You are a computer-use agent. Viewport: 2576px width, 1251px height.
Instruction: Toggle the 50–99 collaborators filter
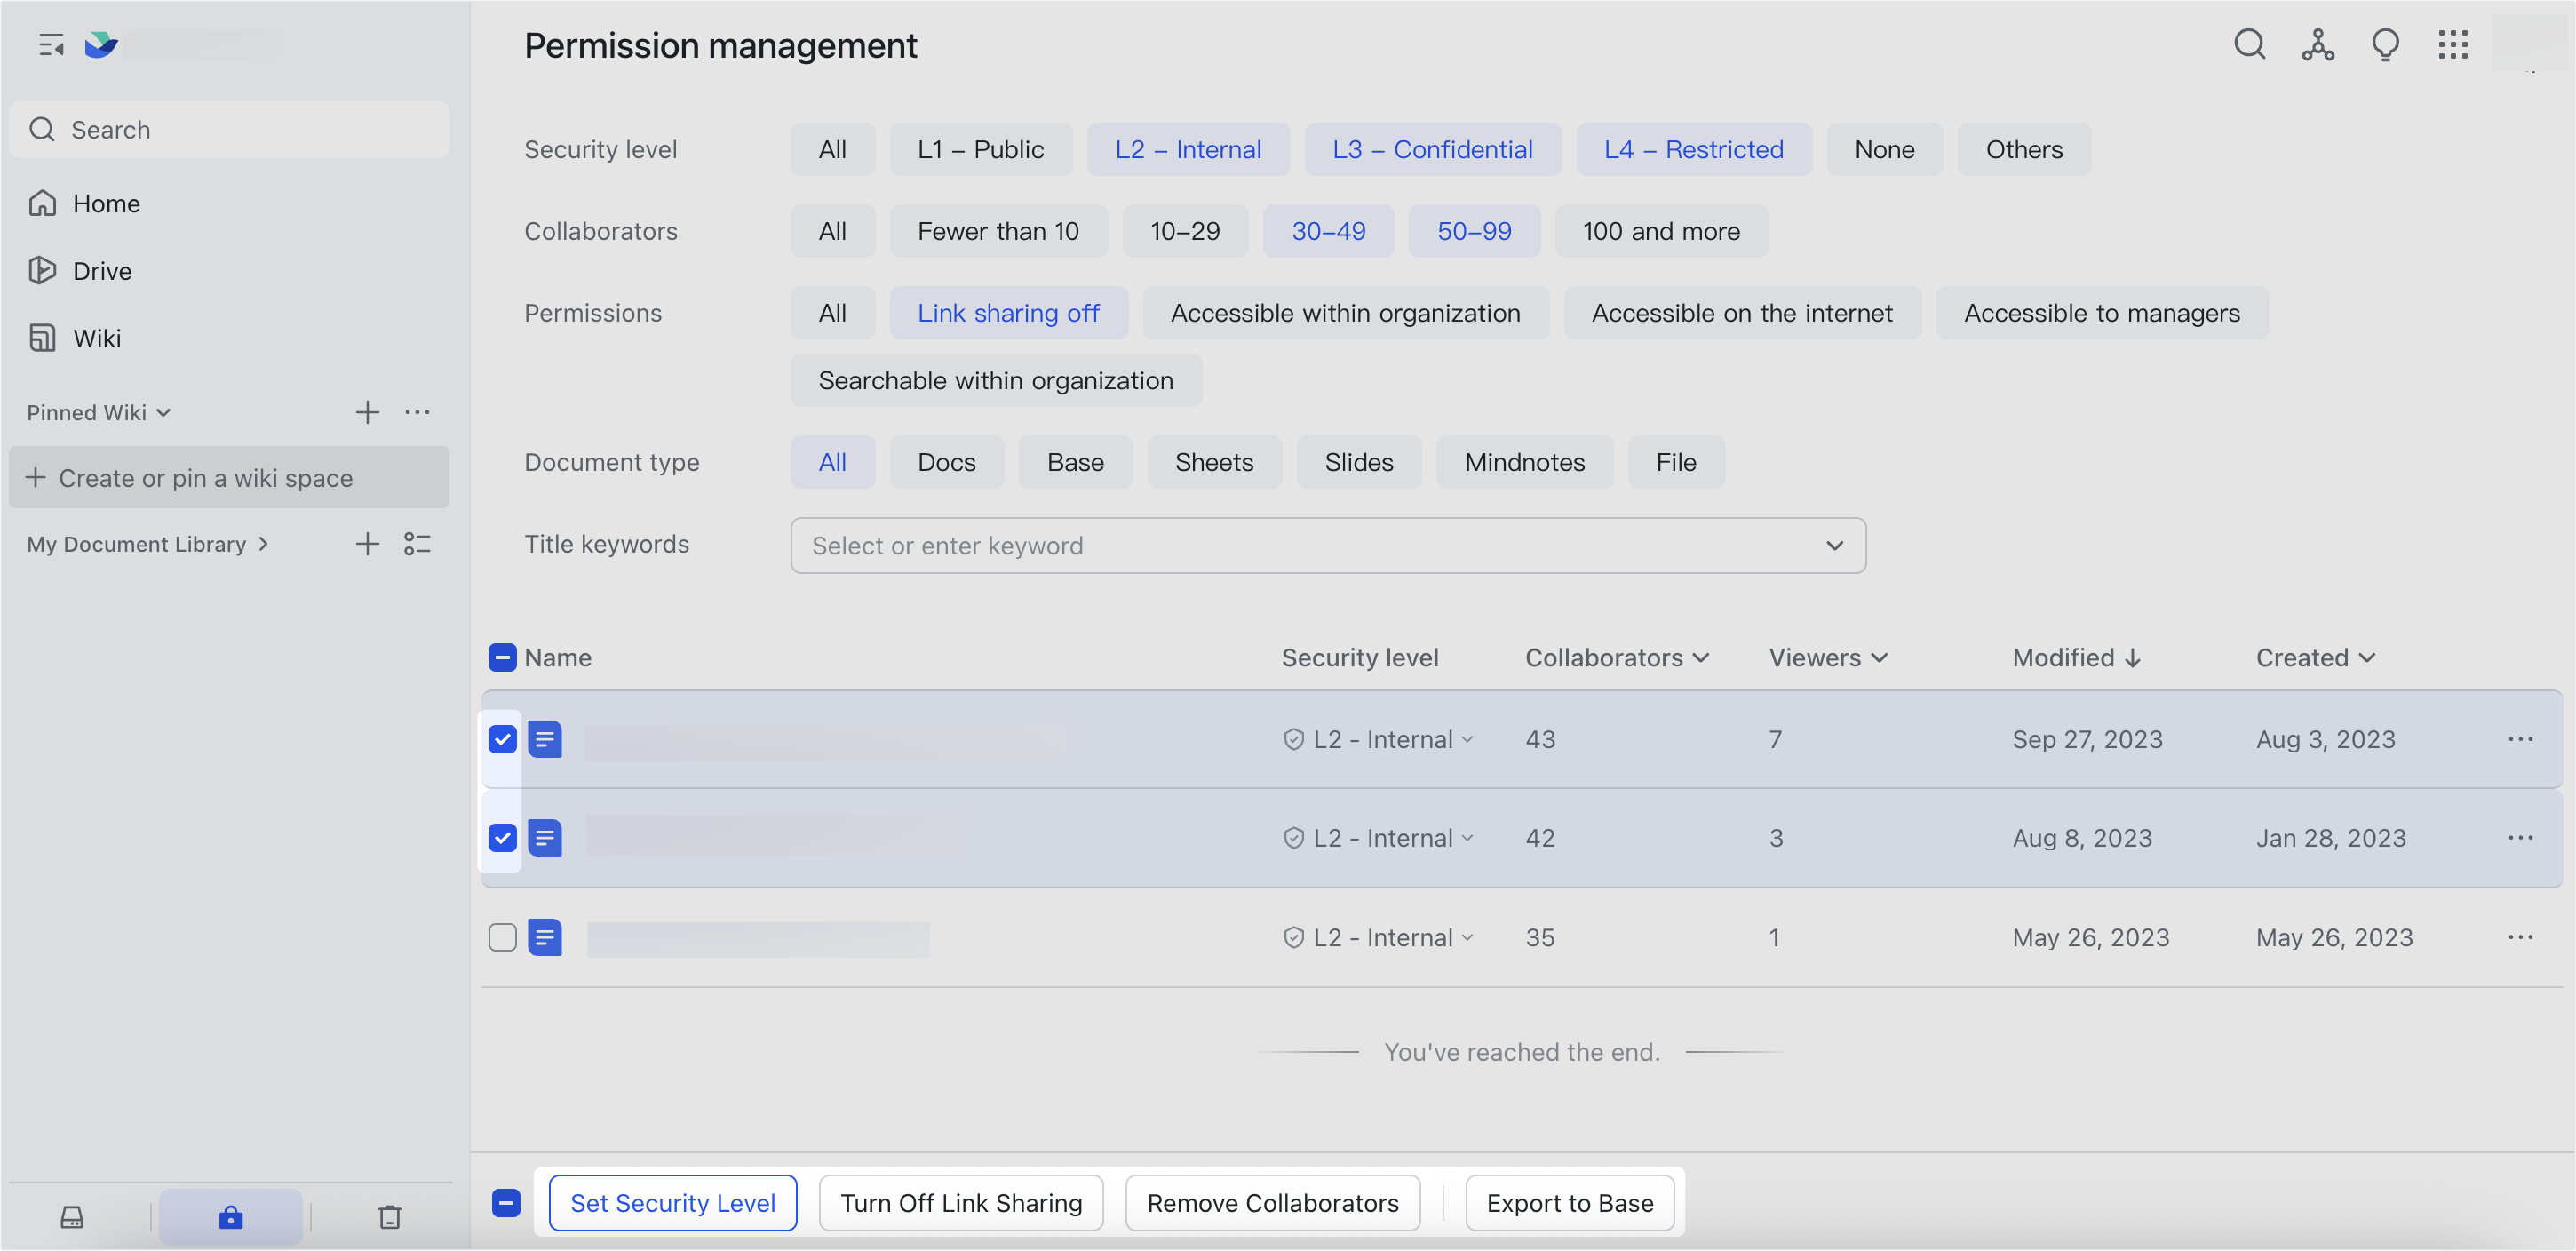click(1474, 231)
